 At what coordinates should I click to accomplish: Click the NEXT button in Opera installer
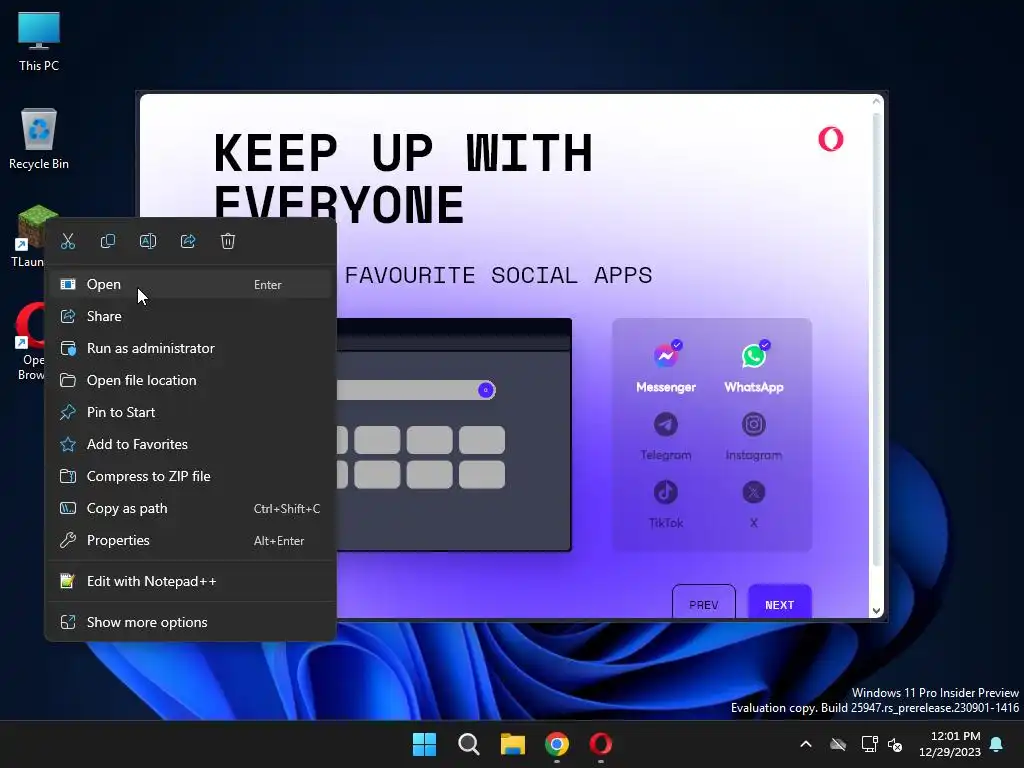point(780,603)
